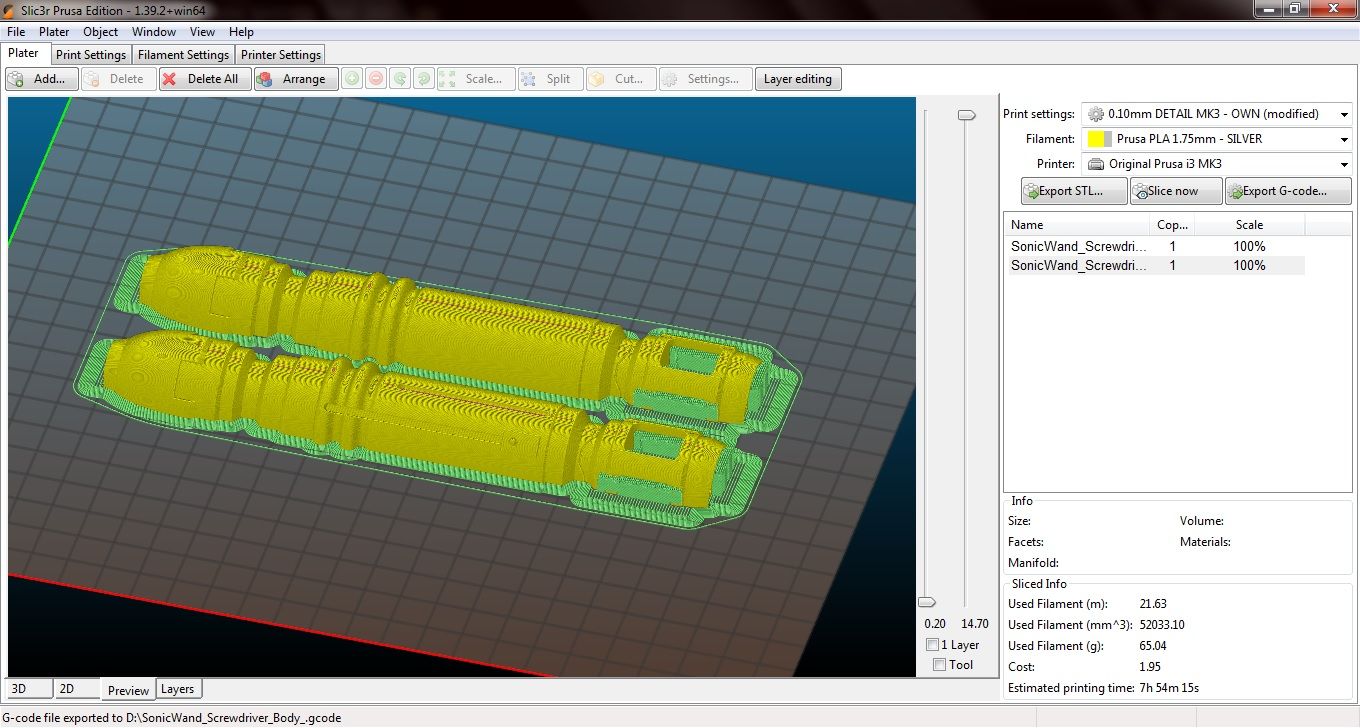Click the lower layer slider handle
Screen dimensions: 1360x728
point(927,602)
